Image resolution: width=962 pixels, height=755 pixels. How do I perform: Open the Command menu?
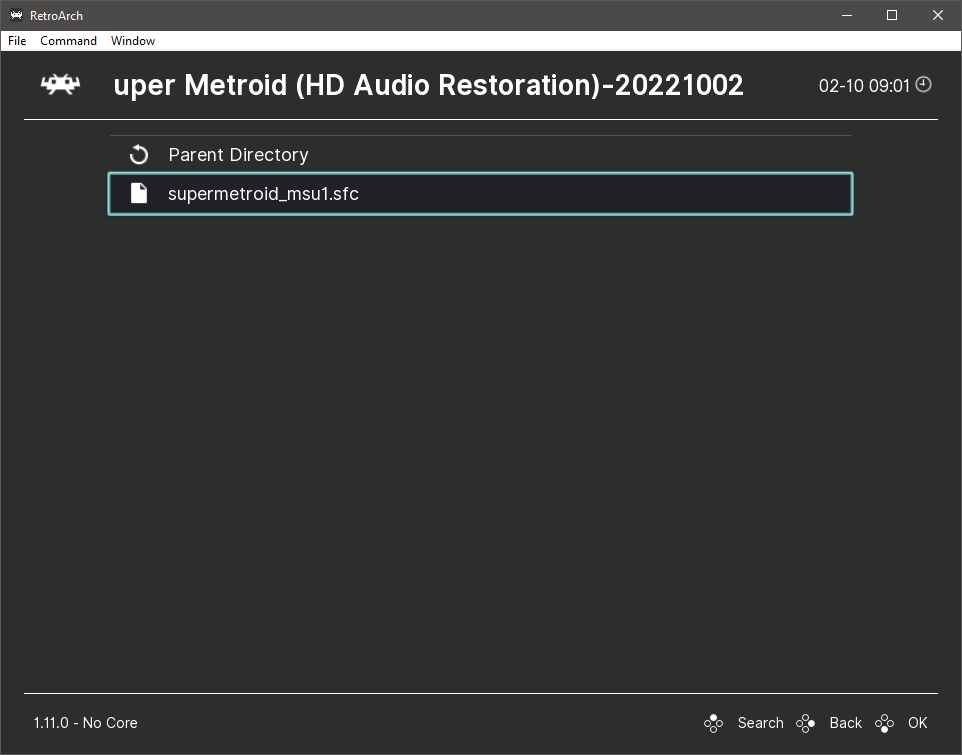68,41
